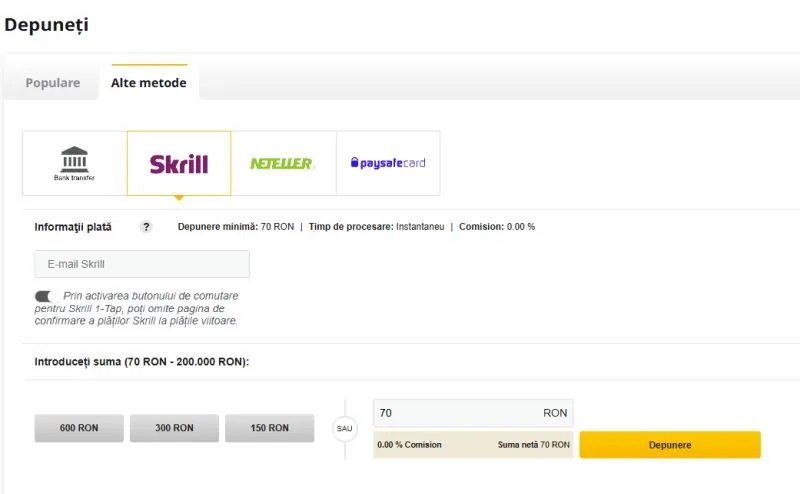
Task: Focus the E-mail Skrill input field
Action: click(142, 264)
